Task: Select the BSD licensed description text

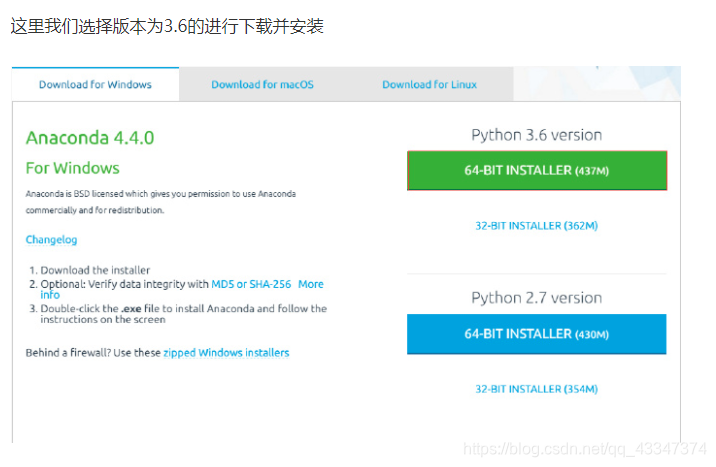Action: coord(161,202)
